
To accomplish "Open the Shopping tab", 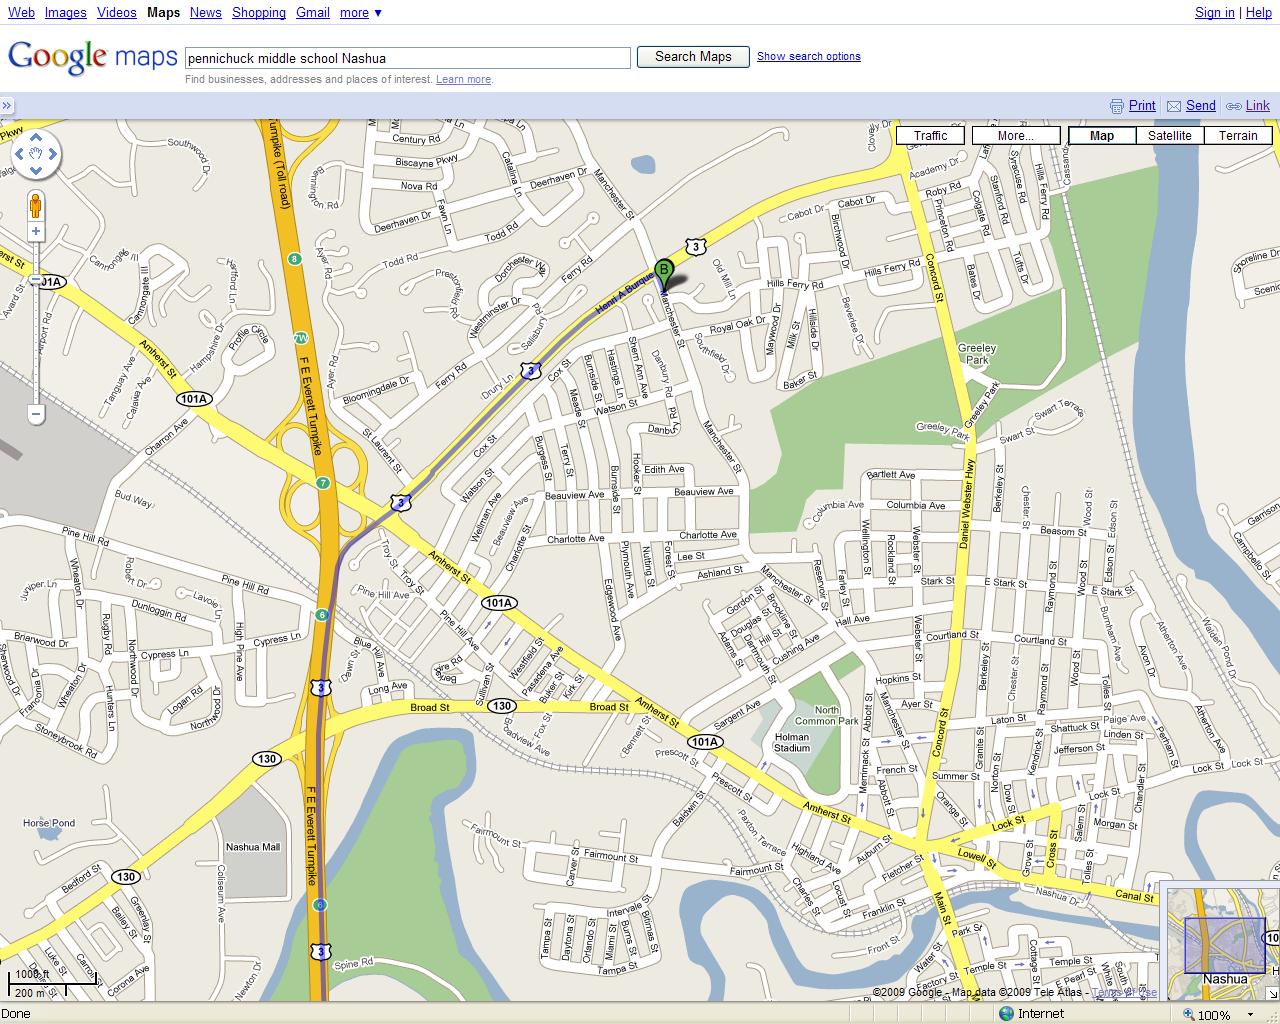I will tap(259, 12).
